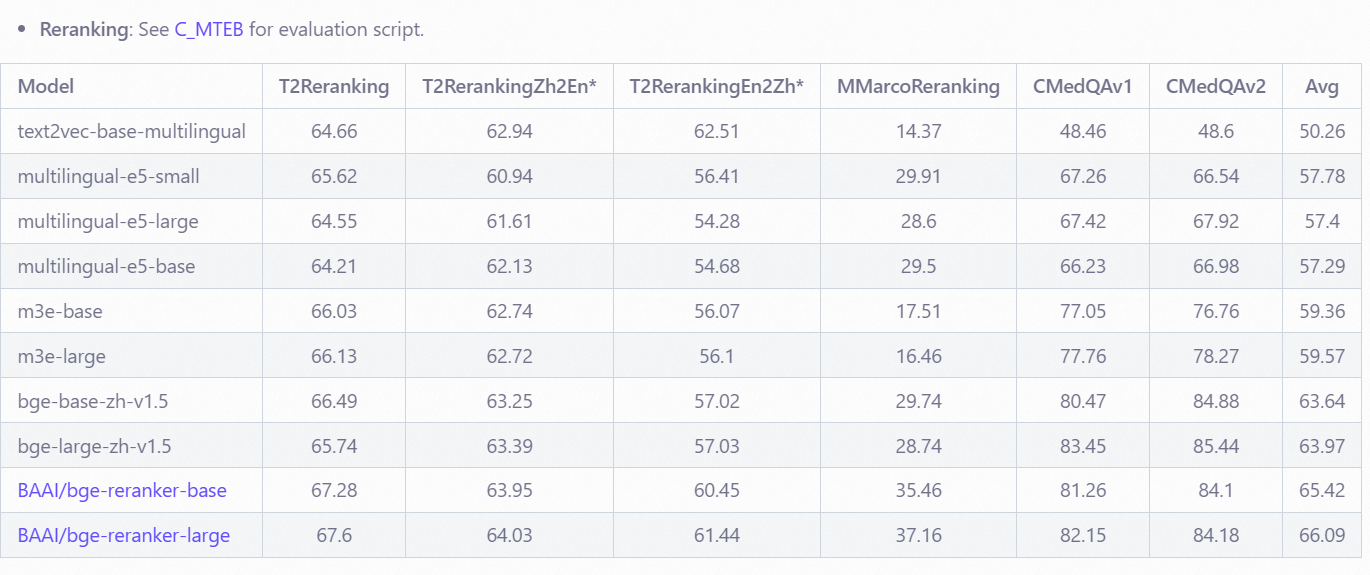
Task: Select the 85.44 CMedQAv2 score cell
Action: pyautogui.click(x=1216, y=446)
